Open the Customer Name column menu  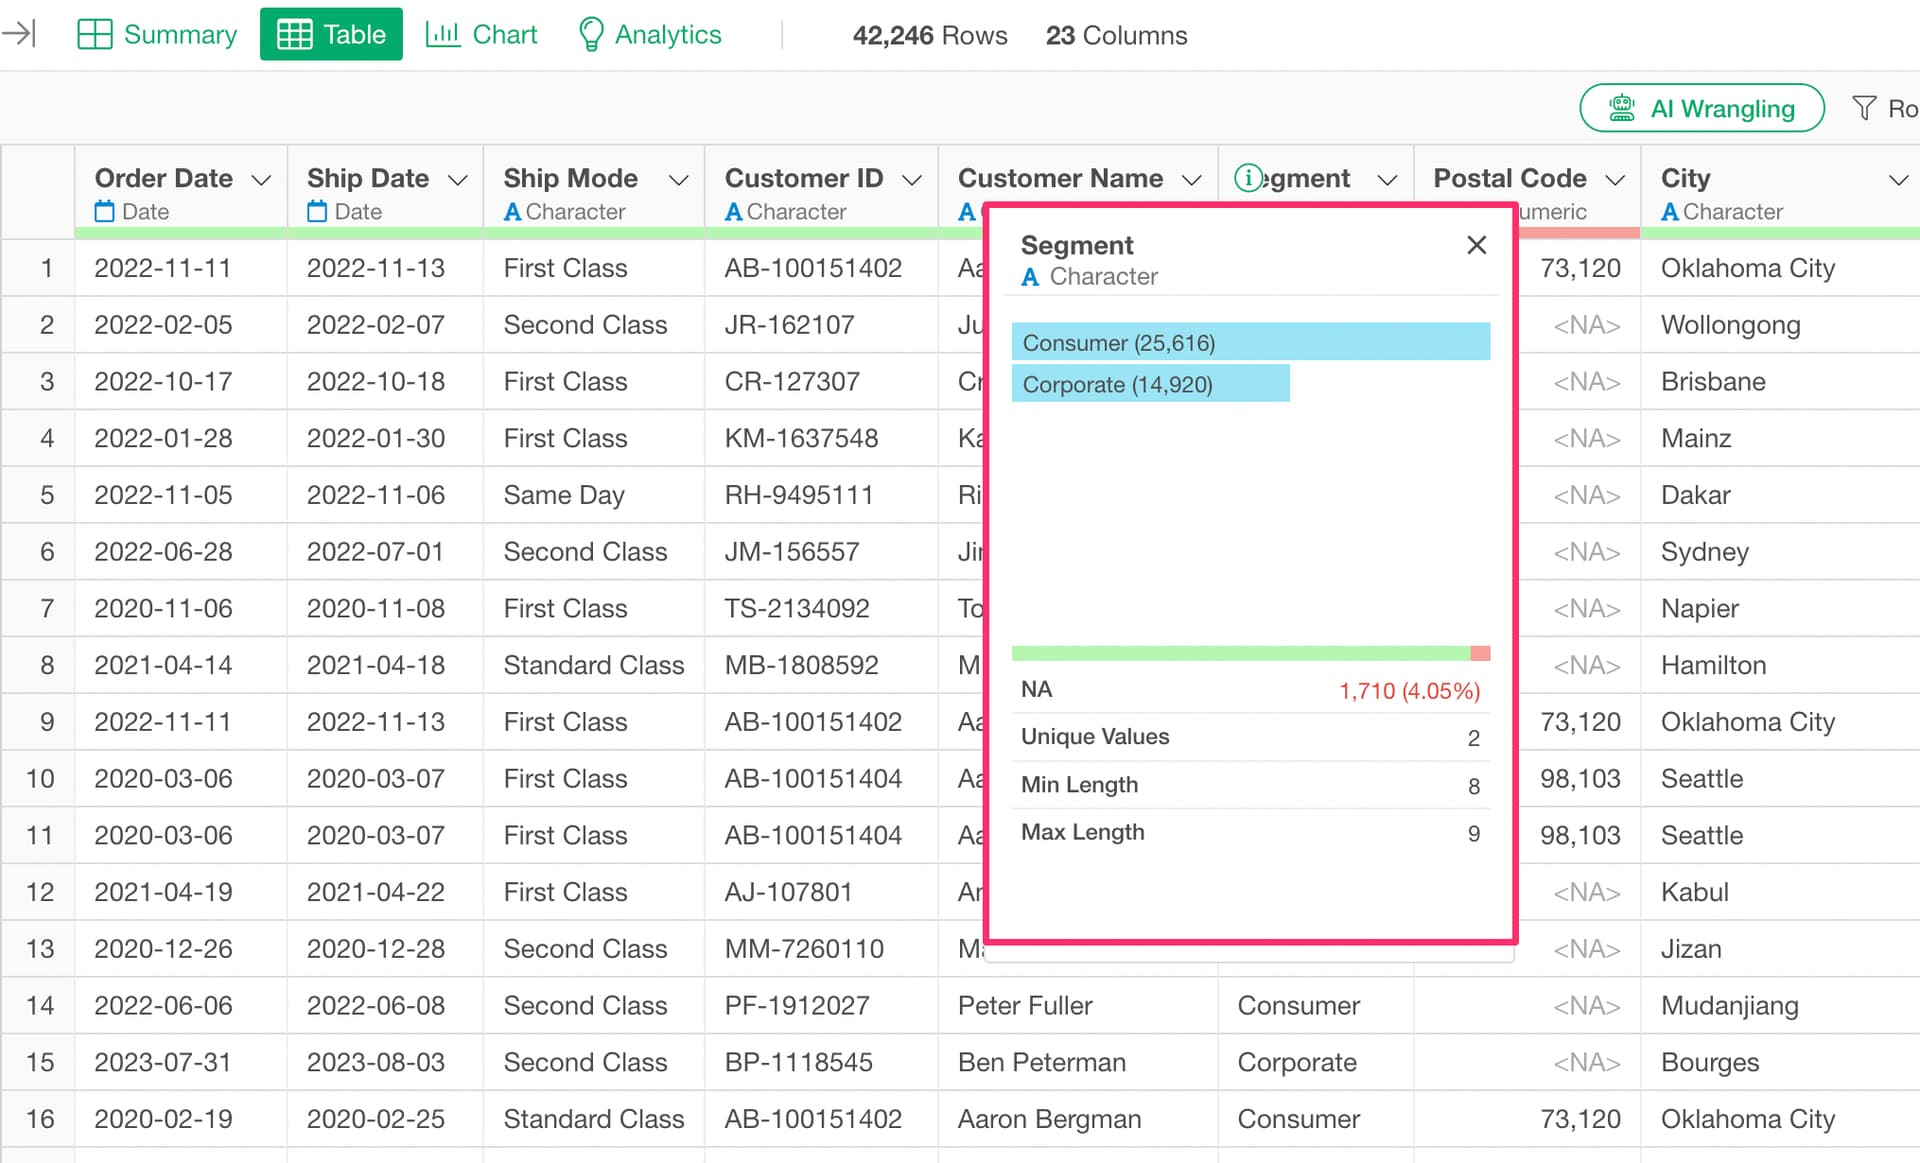tap(1191, 180)
